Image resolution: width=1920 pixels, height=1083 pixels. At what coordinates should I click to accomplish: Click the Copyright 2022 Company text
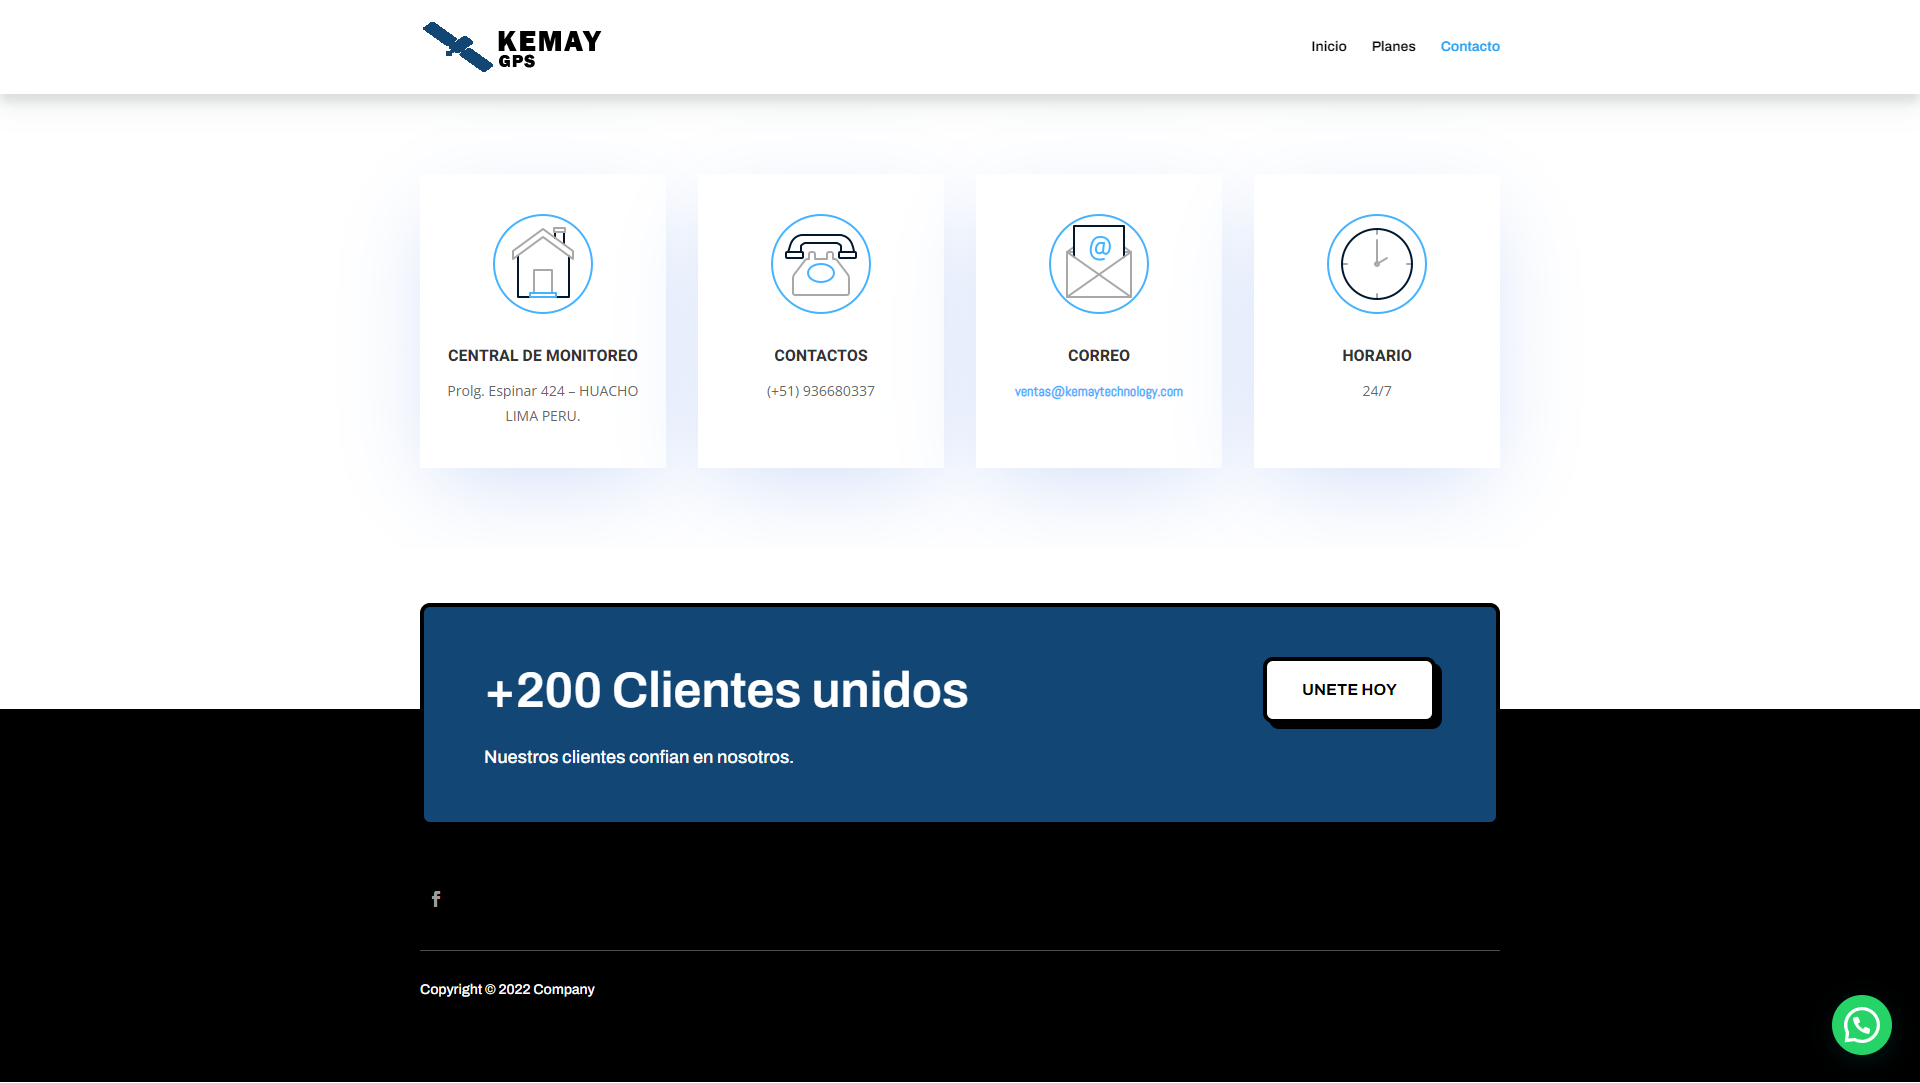point(507,989)
